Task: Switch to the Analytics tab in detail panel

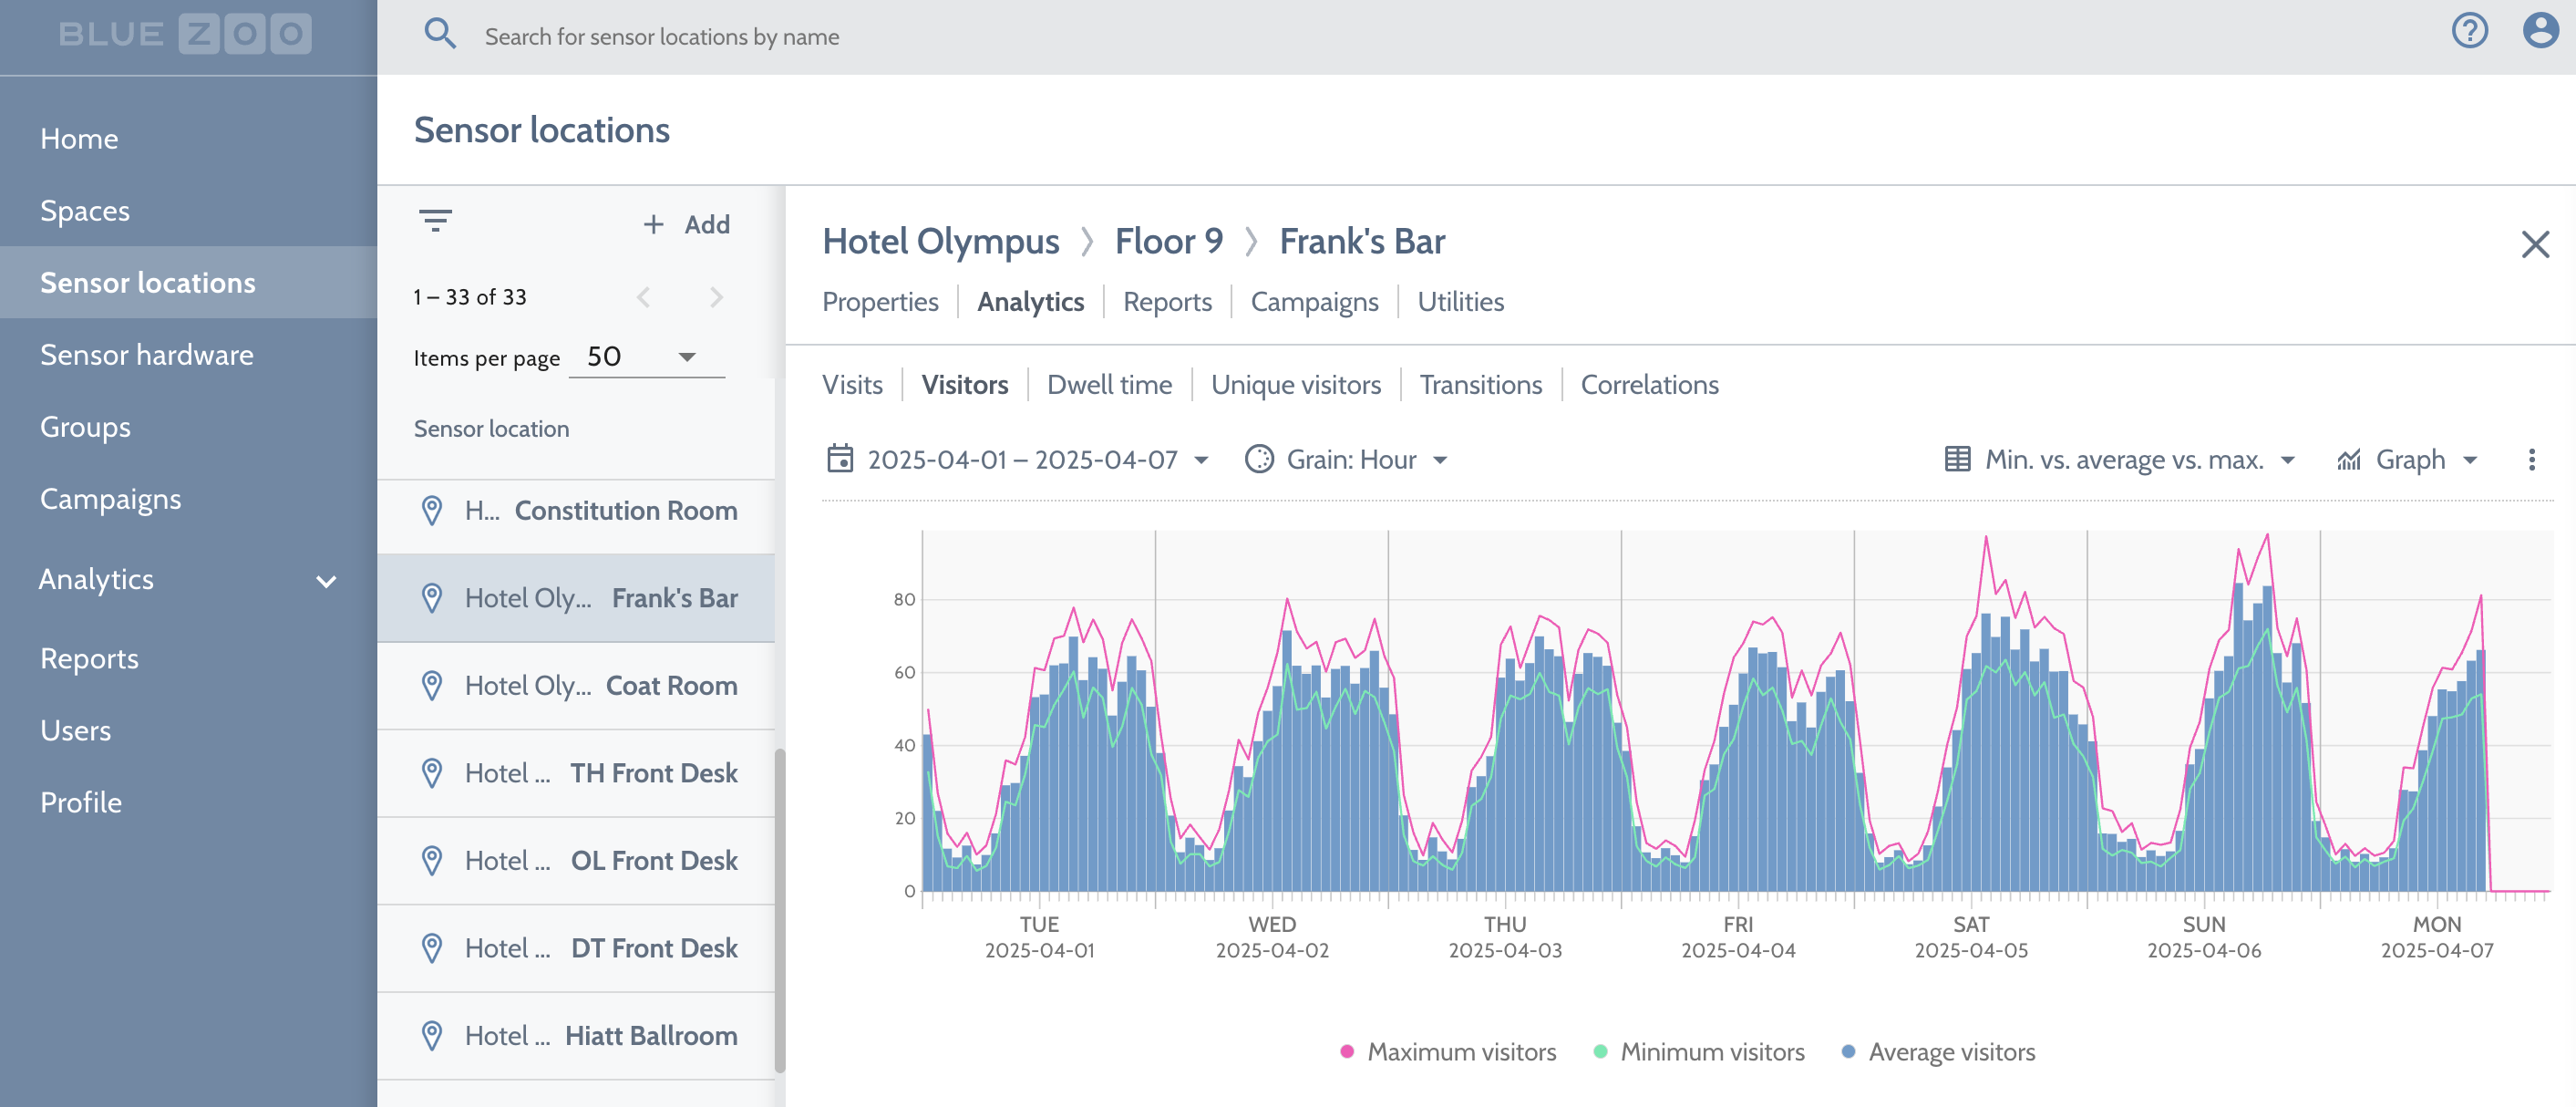Action: 1030,302
